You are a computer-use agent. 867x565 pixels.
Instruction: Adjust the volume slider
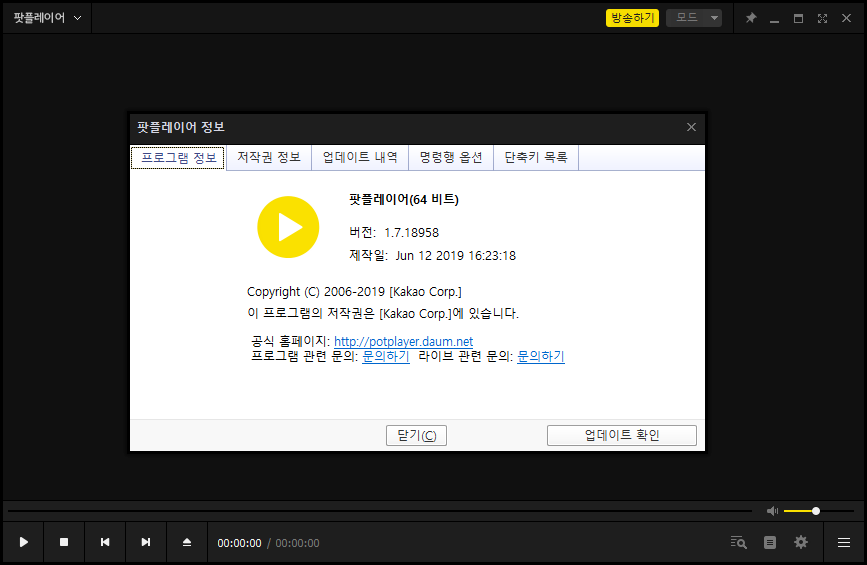click(819, 511)
